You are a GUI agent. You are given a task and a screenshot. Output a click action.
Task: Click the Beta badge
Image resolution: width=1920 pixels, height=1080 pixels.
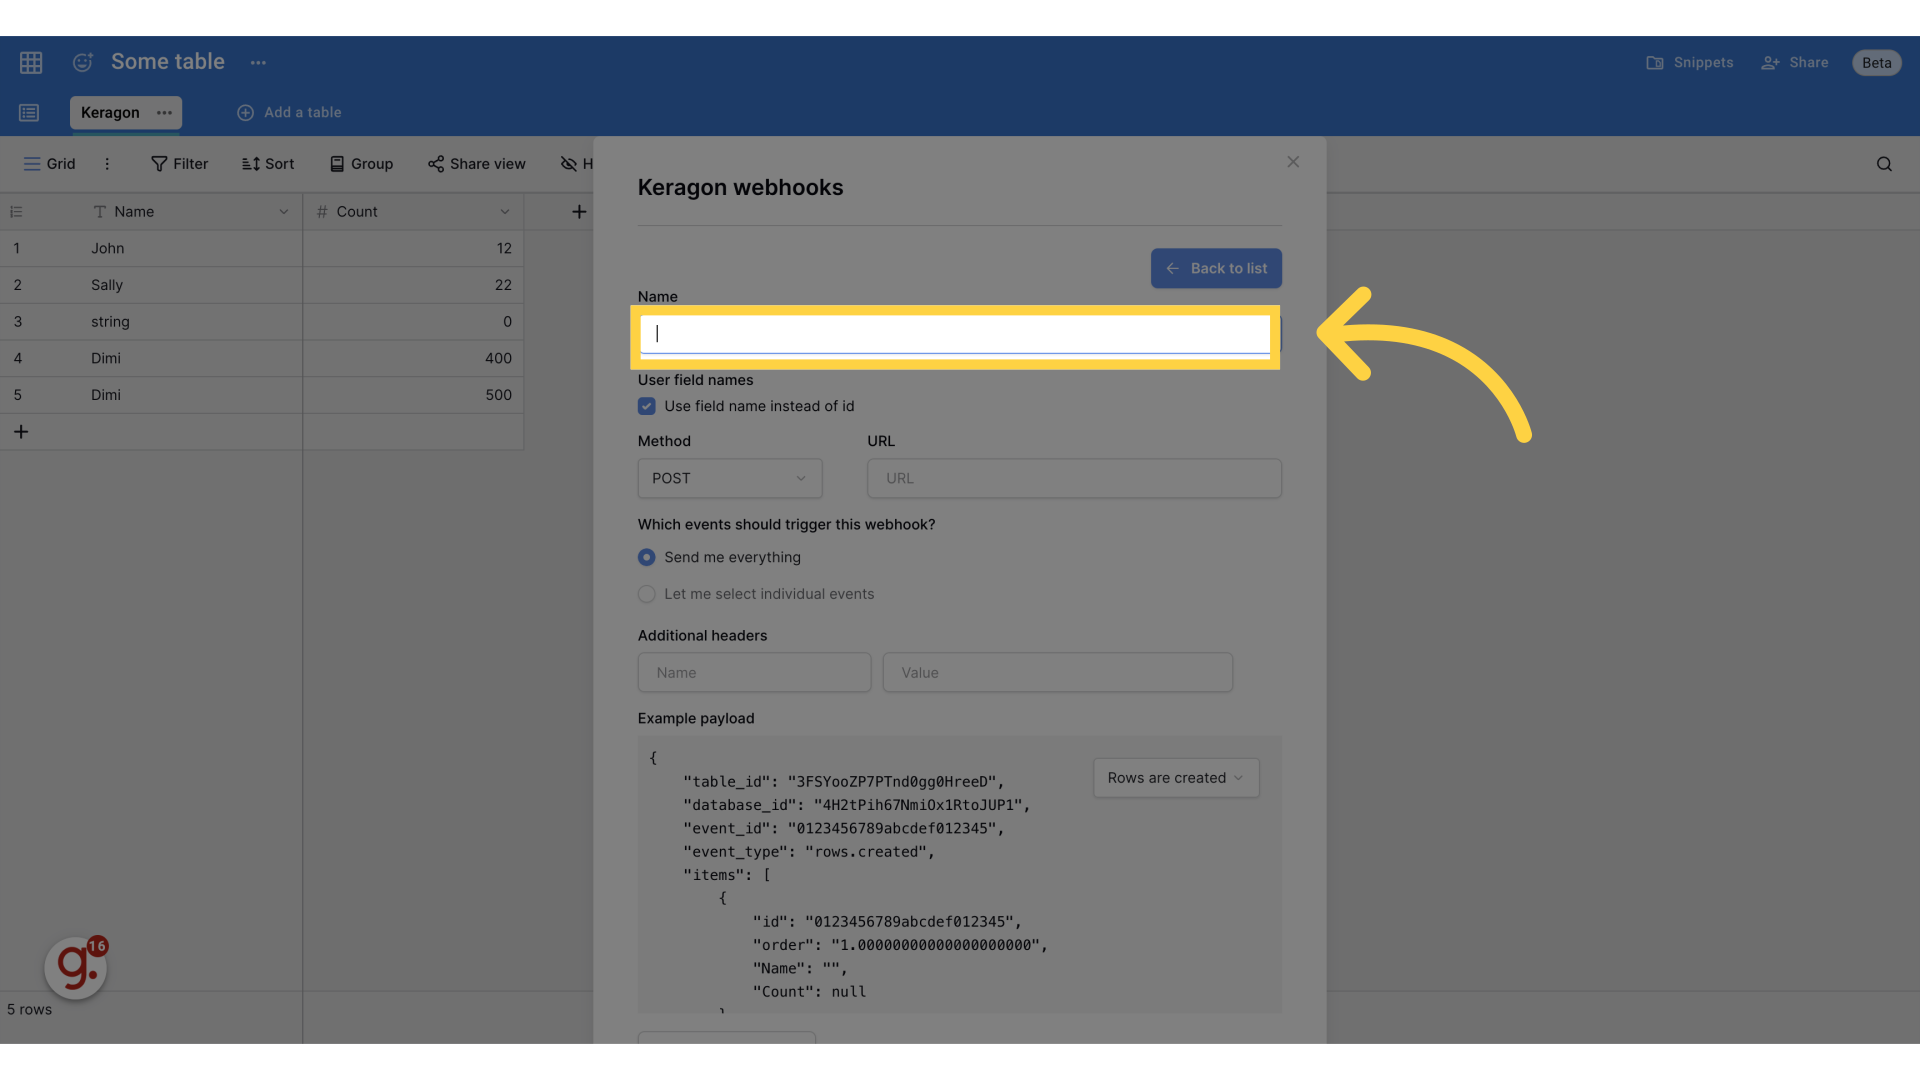1876,62
